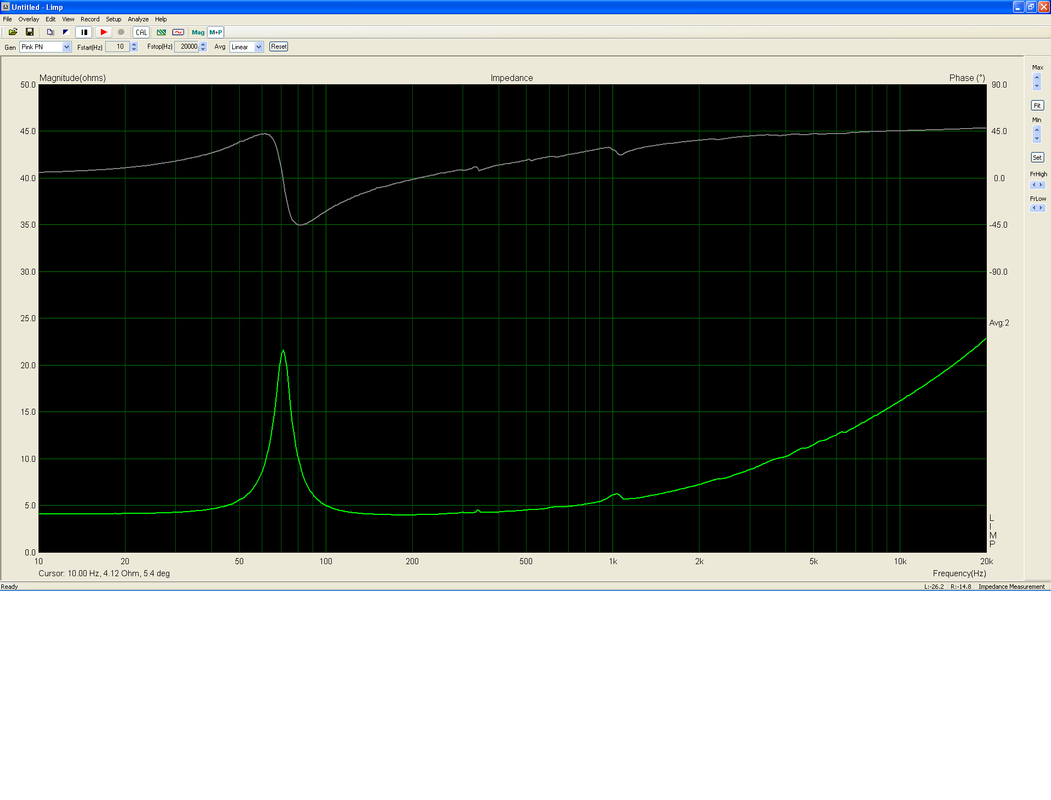Click the red waveform monitor icon
The height and width of the screenshot is (800, 1051).
(x=178, y=32)
